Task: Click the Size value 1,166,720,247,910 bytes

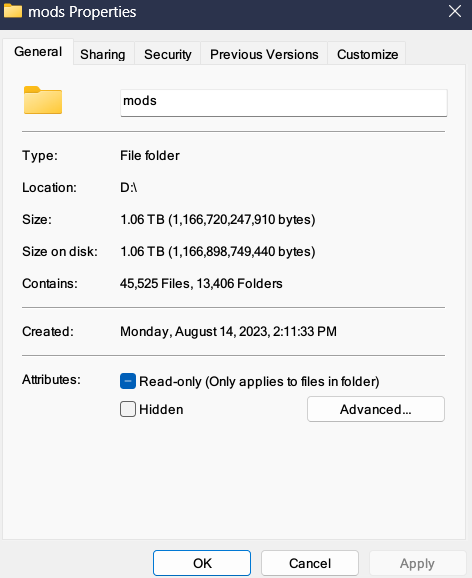Action: [218, 220]
